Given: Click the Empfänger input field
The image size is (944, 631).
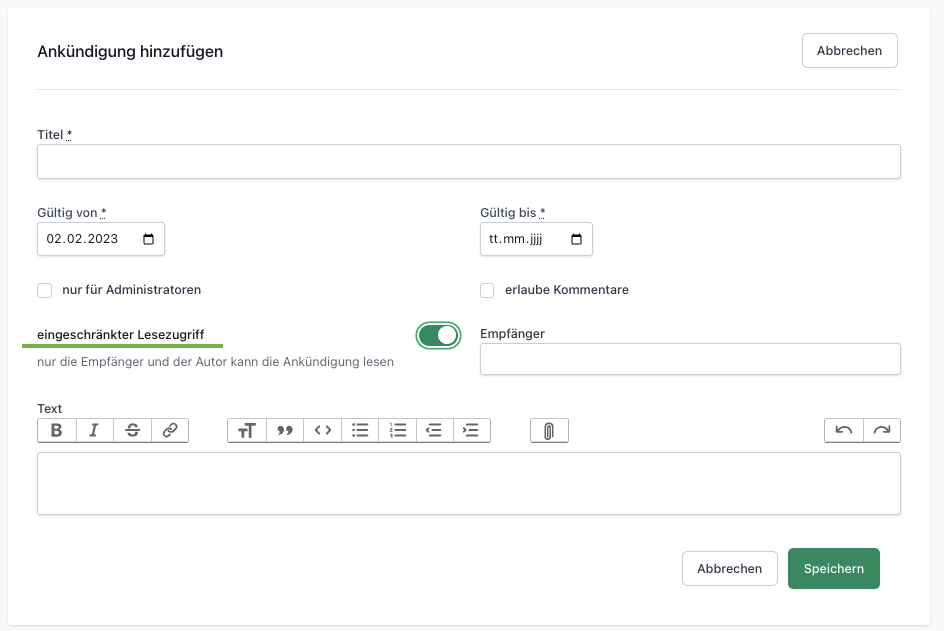Looking at the screenshot, I should pos(690,359).
